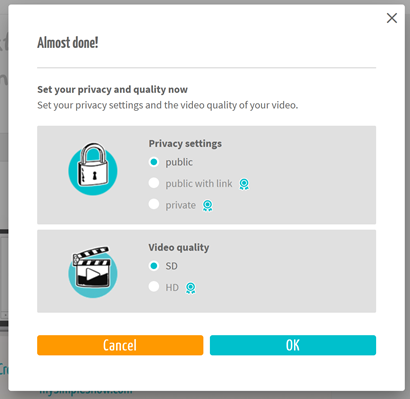Click the 'public with link' text label
410x399 pixels.
(x=199, y=184)
